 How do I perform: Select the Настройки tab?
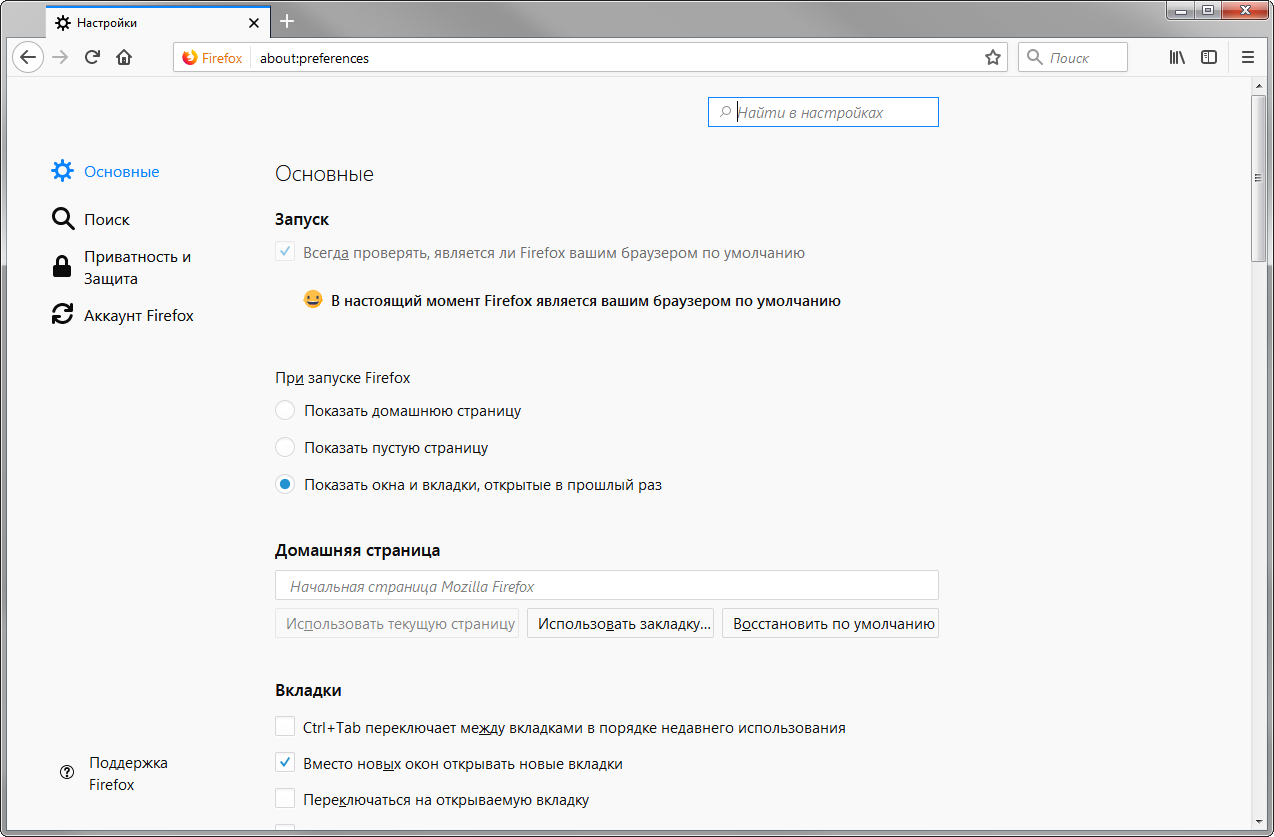(x=158, y=22)
